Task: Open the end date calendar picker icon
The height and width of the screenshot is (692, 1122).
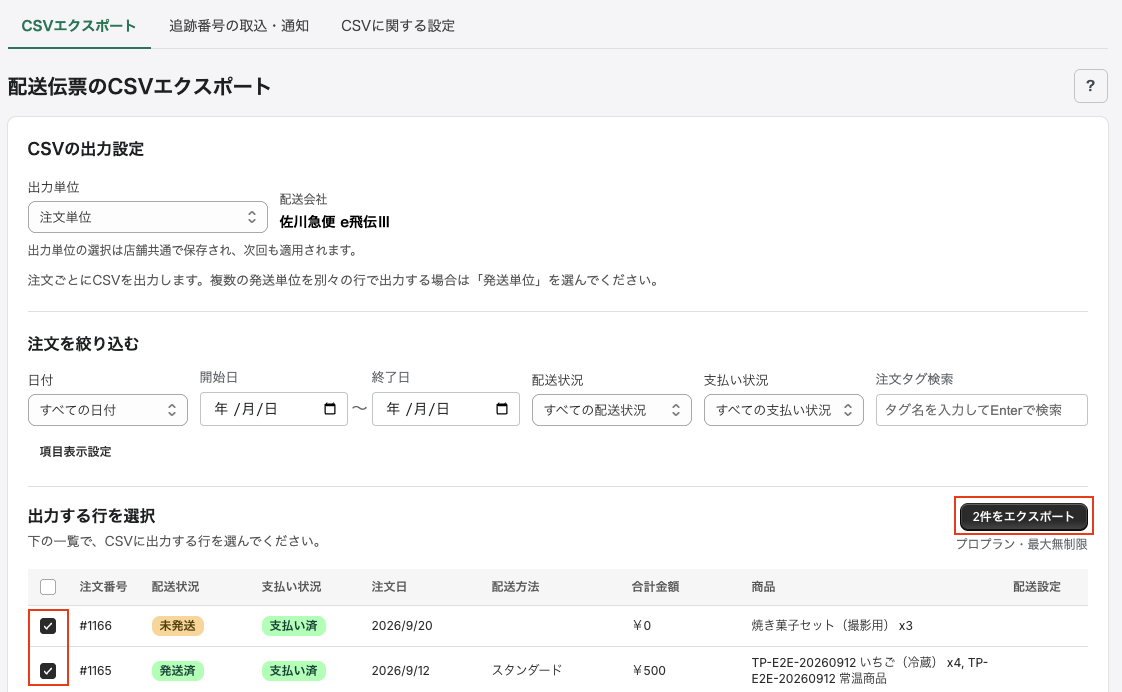Action: pos(502,409)
